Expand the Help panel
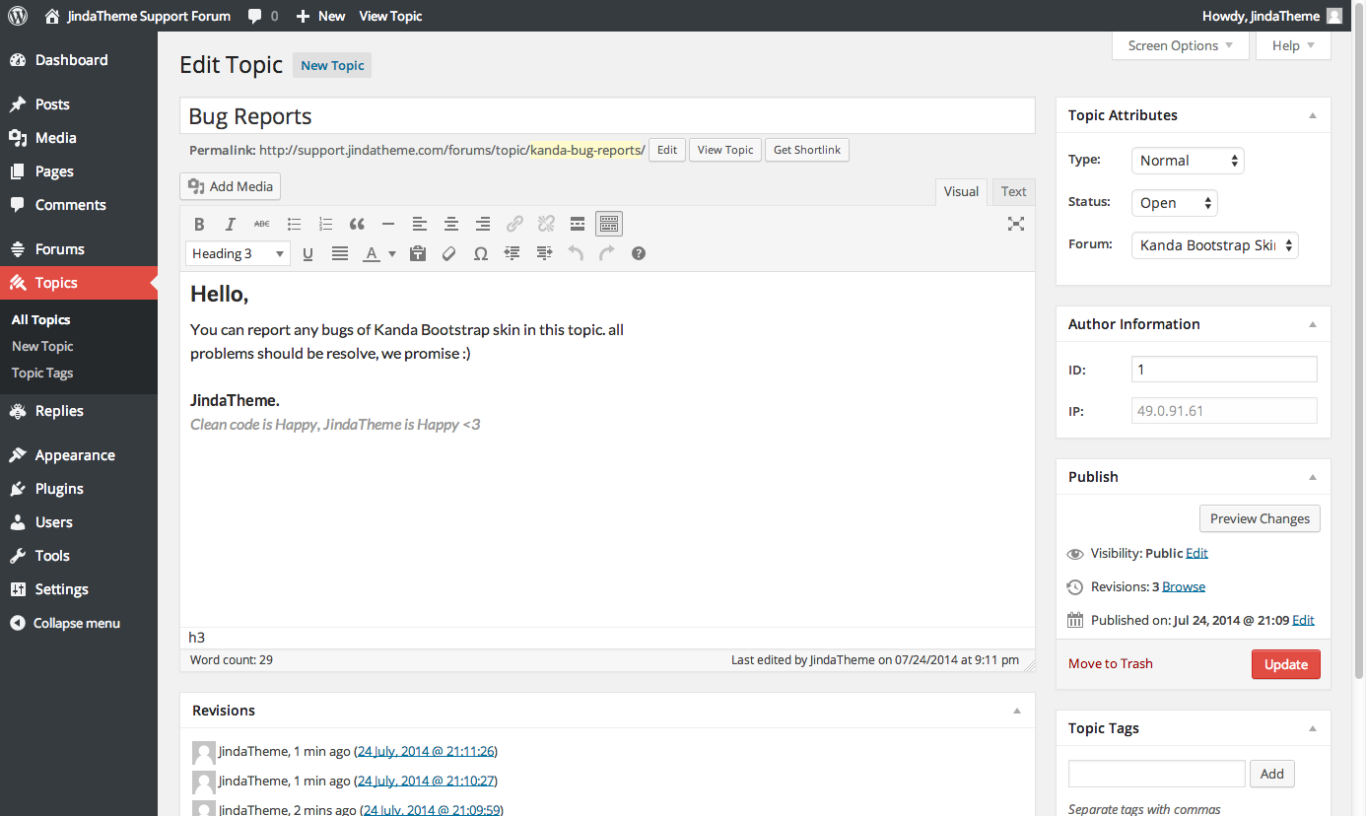This screenshot has width=1366, height=816. click(1293, 46)
